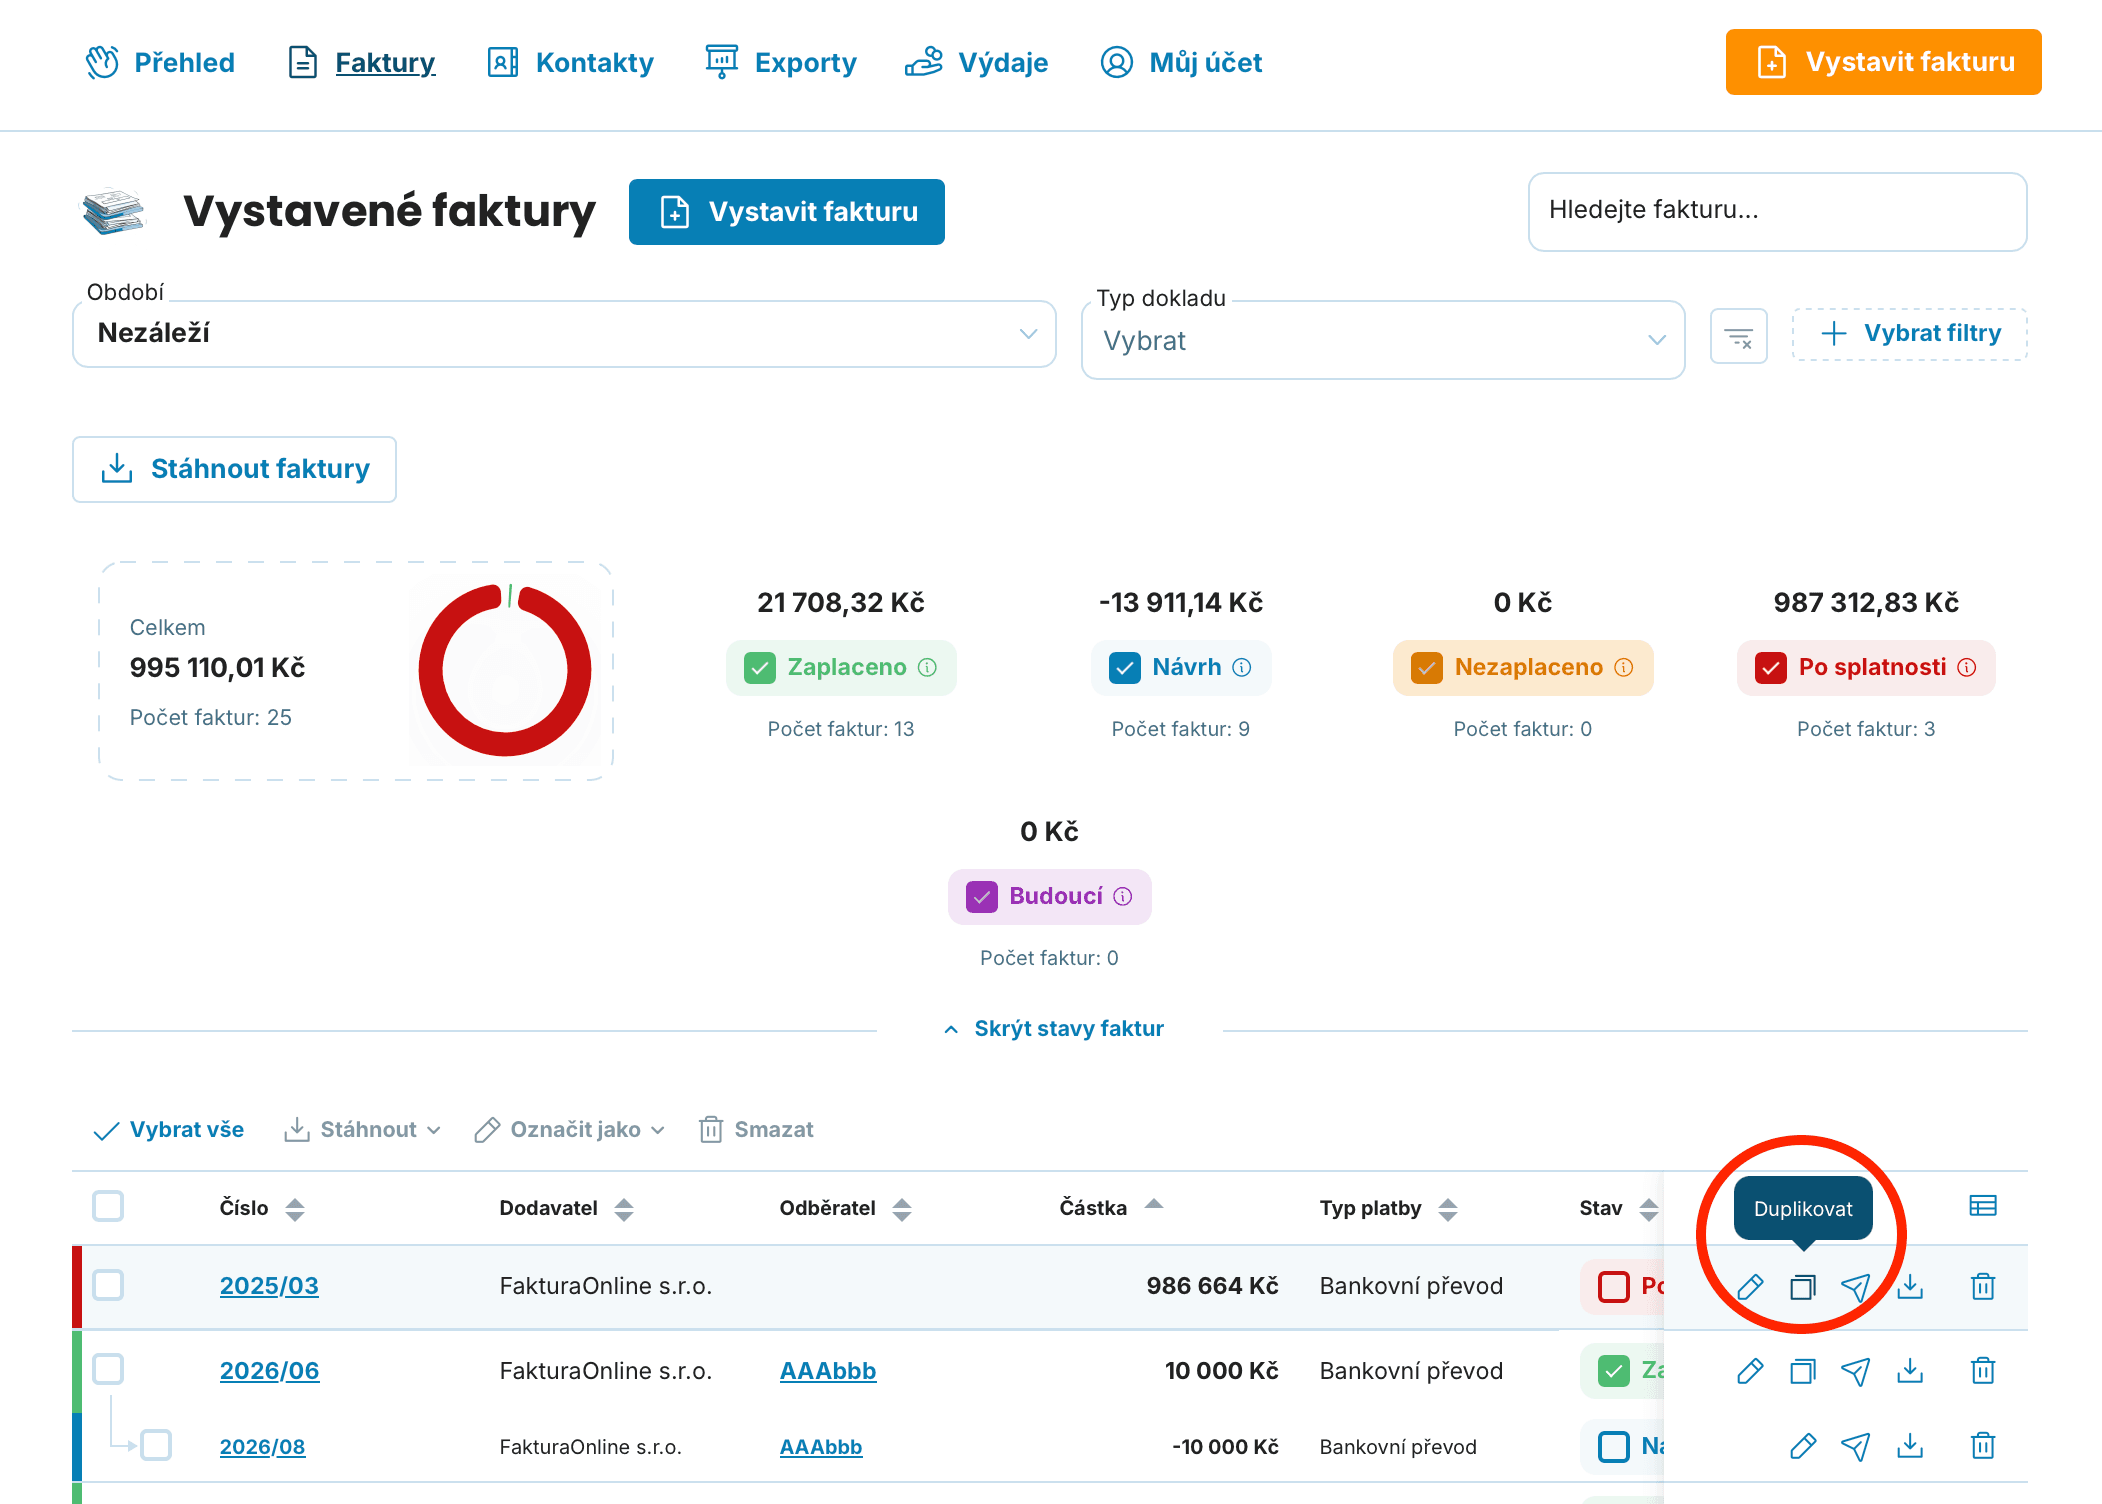Duplicate invoice 2026/06

pos(1803,1370)
